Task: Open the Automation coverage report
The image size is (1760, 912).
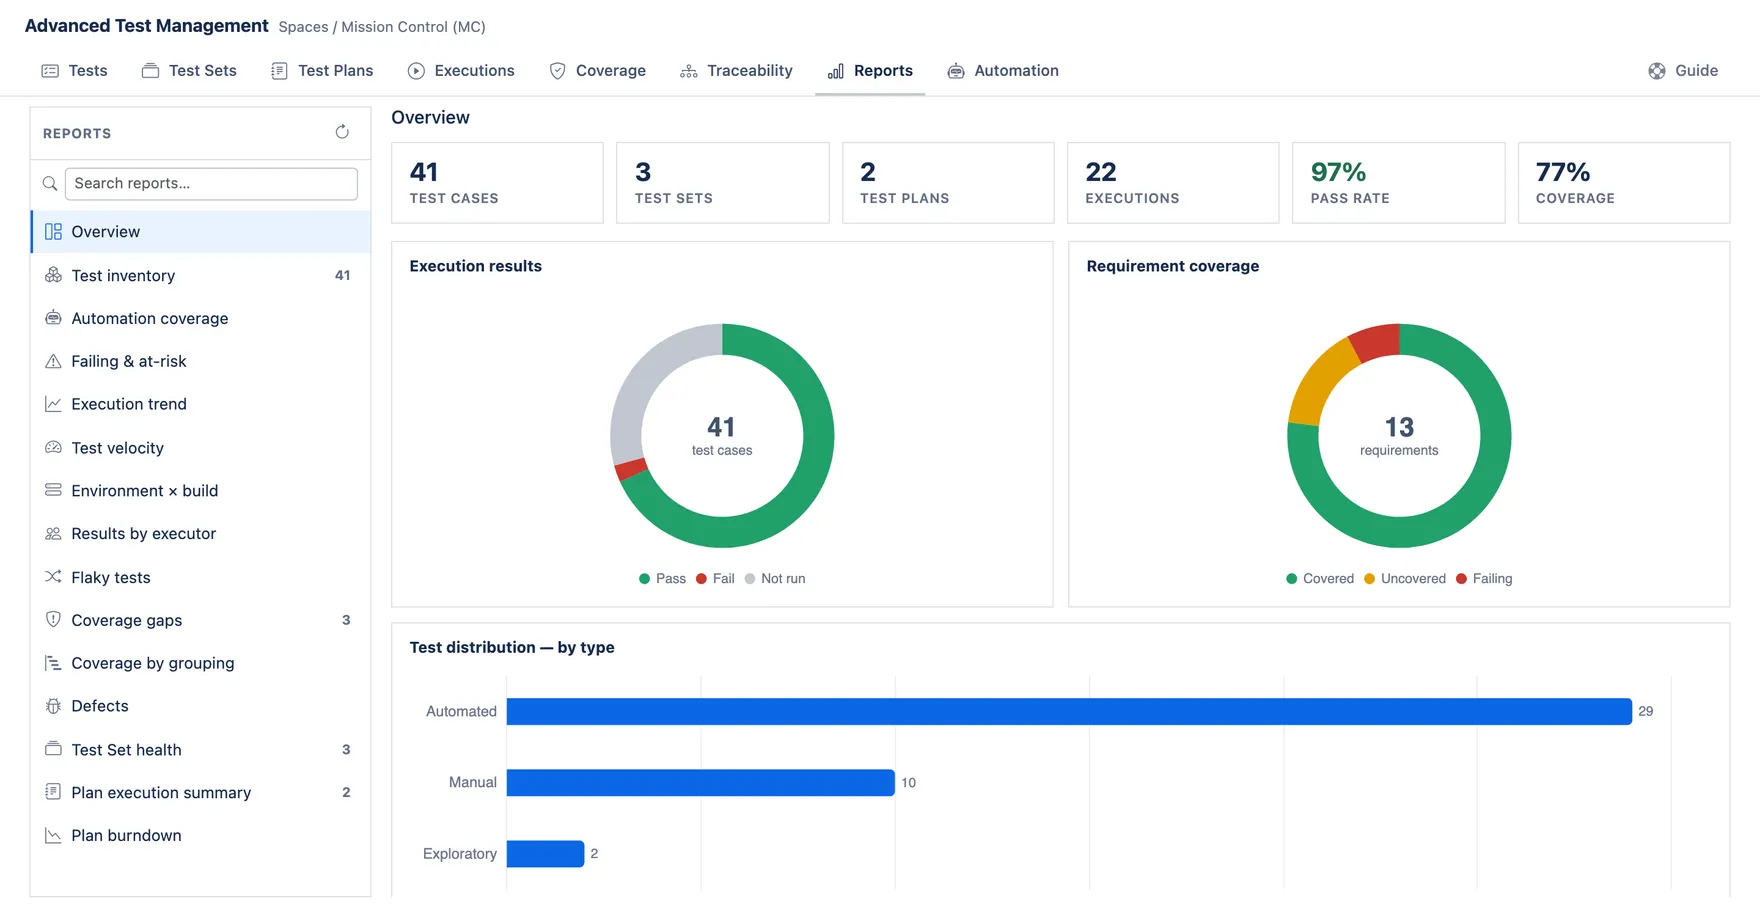Action: [201, 318]
